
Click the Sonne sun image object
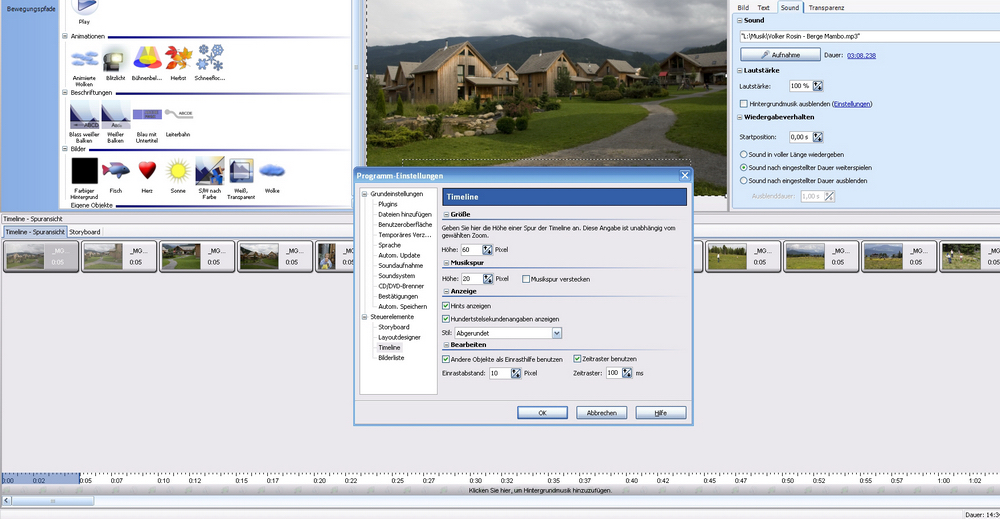tap(178, 169)
